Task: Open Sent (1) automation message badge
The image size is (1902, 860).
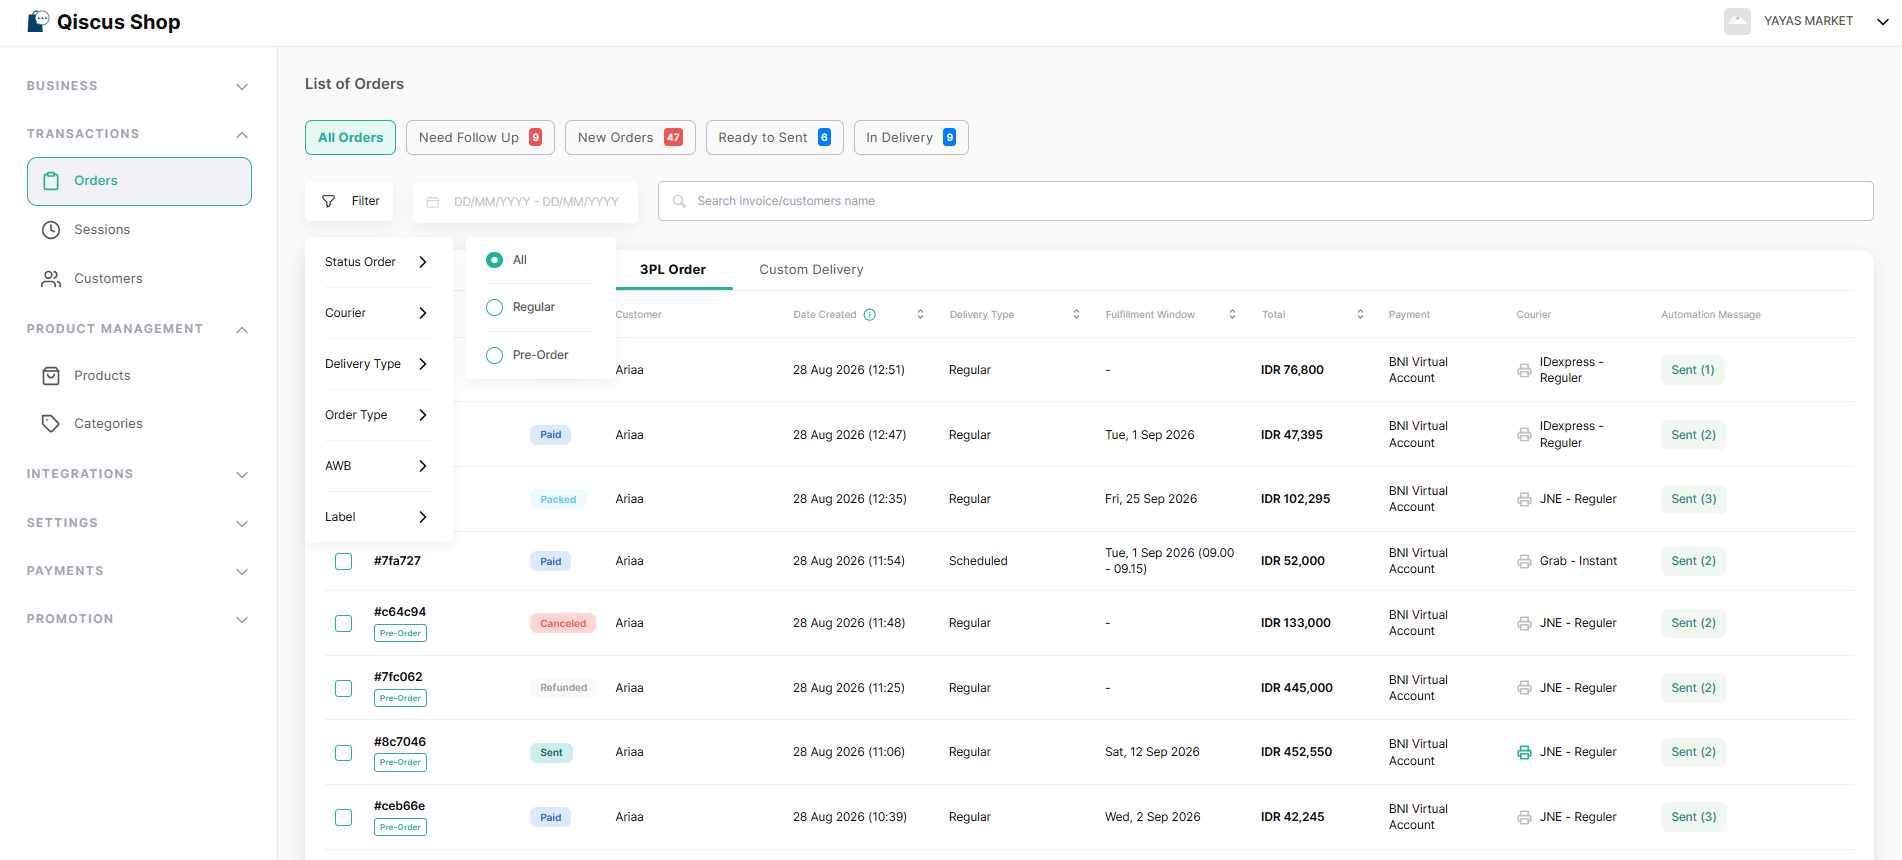Action: point(1693,371)
